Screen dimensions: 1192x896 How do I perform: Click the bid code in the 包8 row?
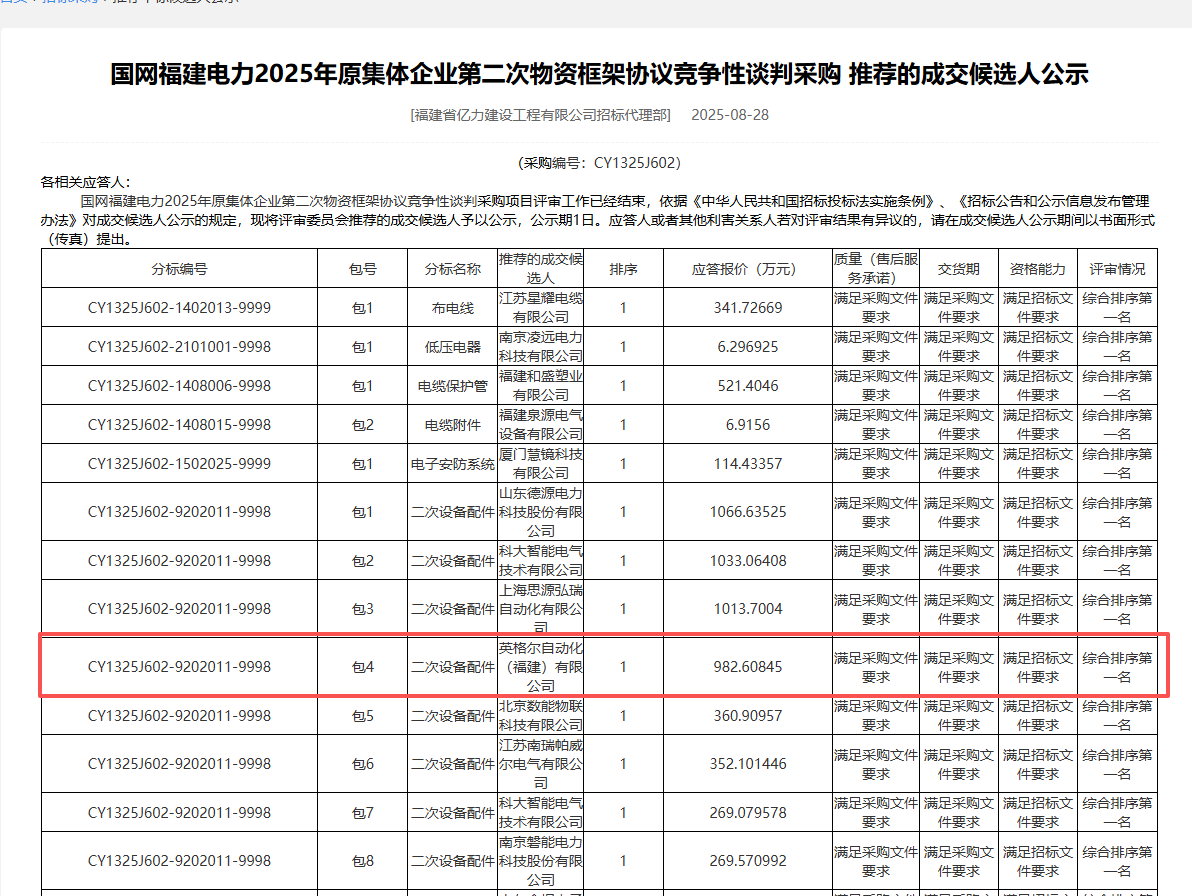179,861
